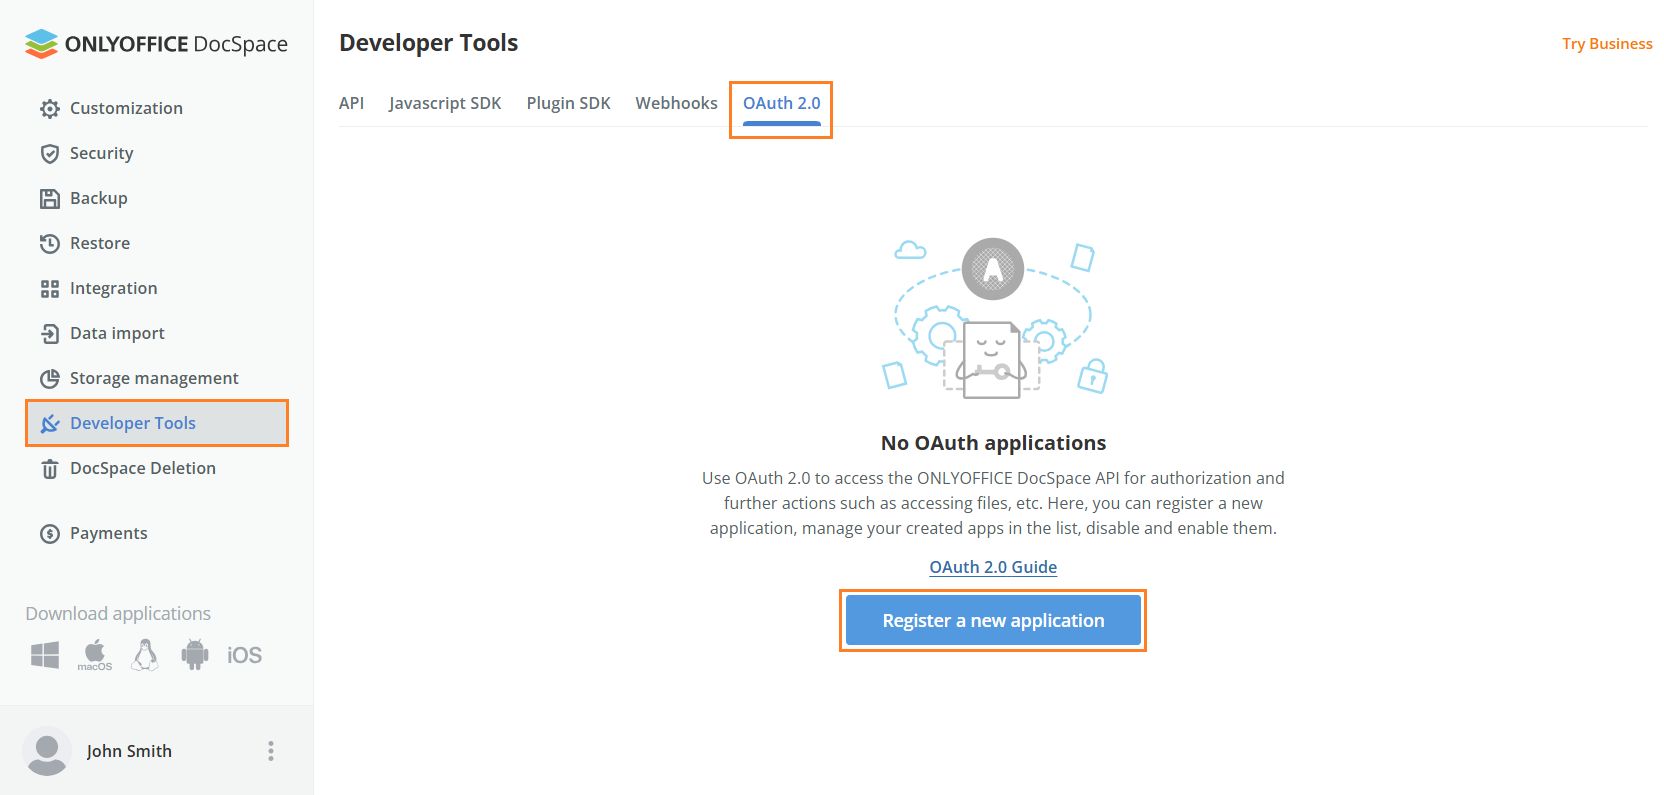Download the Linux desktop app
Image resolution: width=1664 pixels, height=795 pixels.
(x=145, y=655)
